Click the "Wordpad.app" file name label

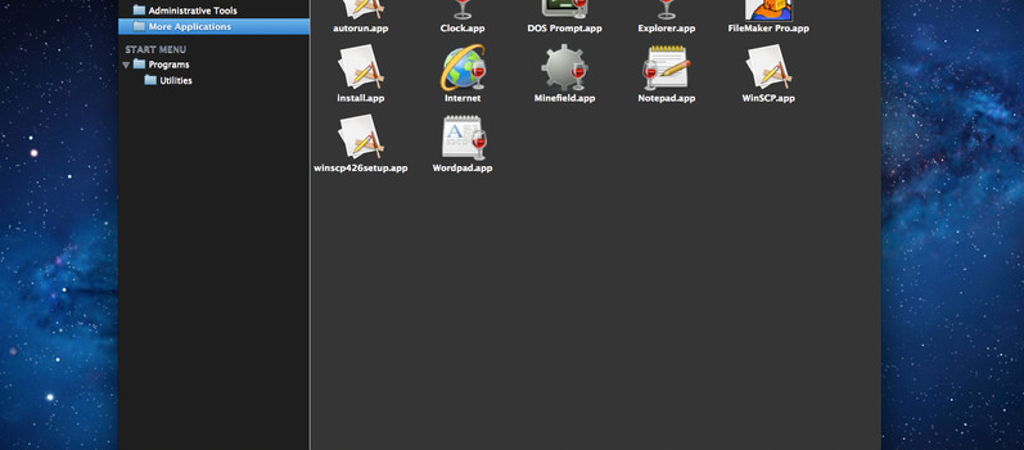click(x=462, y=168)
